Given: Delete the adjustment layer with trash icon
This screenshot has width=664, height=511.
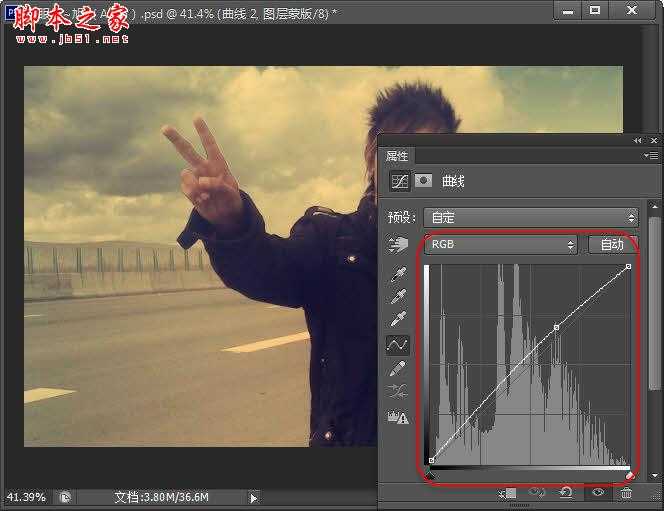Looking at the screenshot, I should pyautogui.click(x=627, y=492).
